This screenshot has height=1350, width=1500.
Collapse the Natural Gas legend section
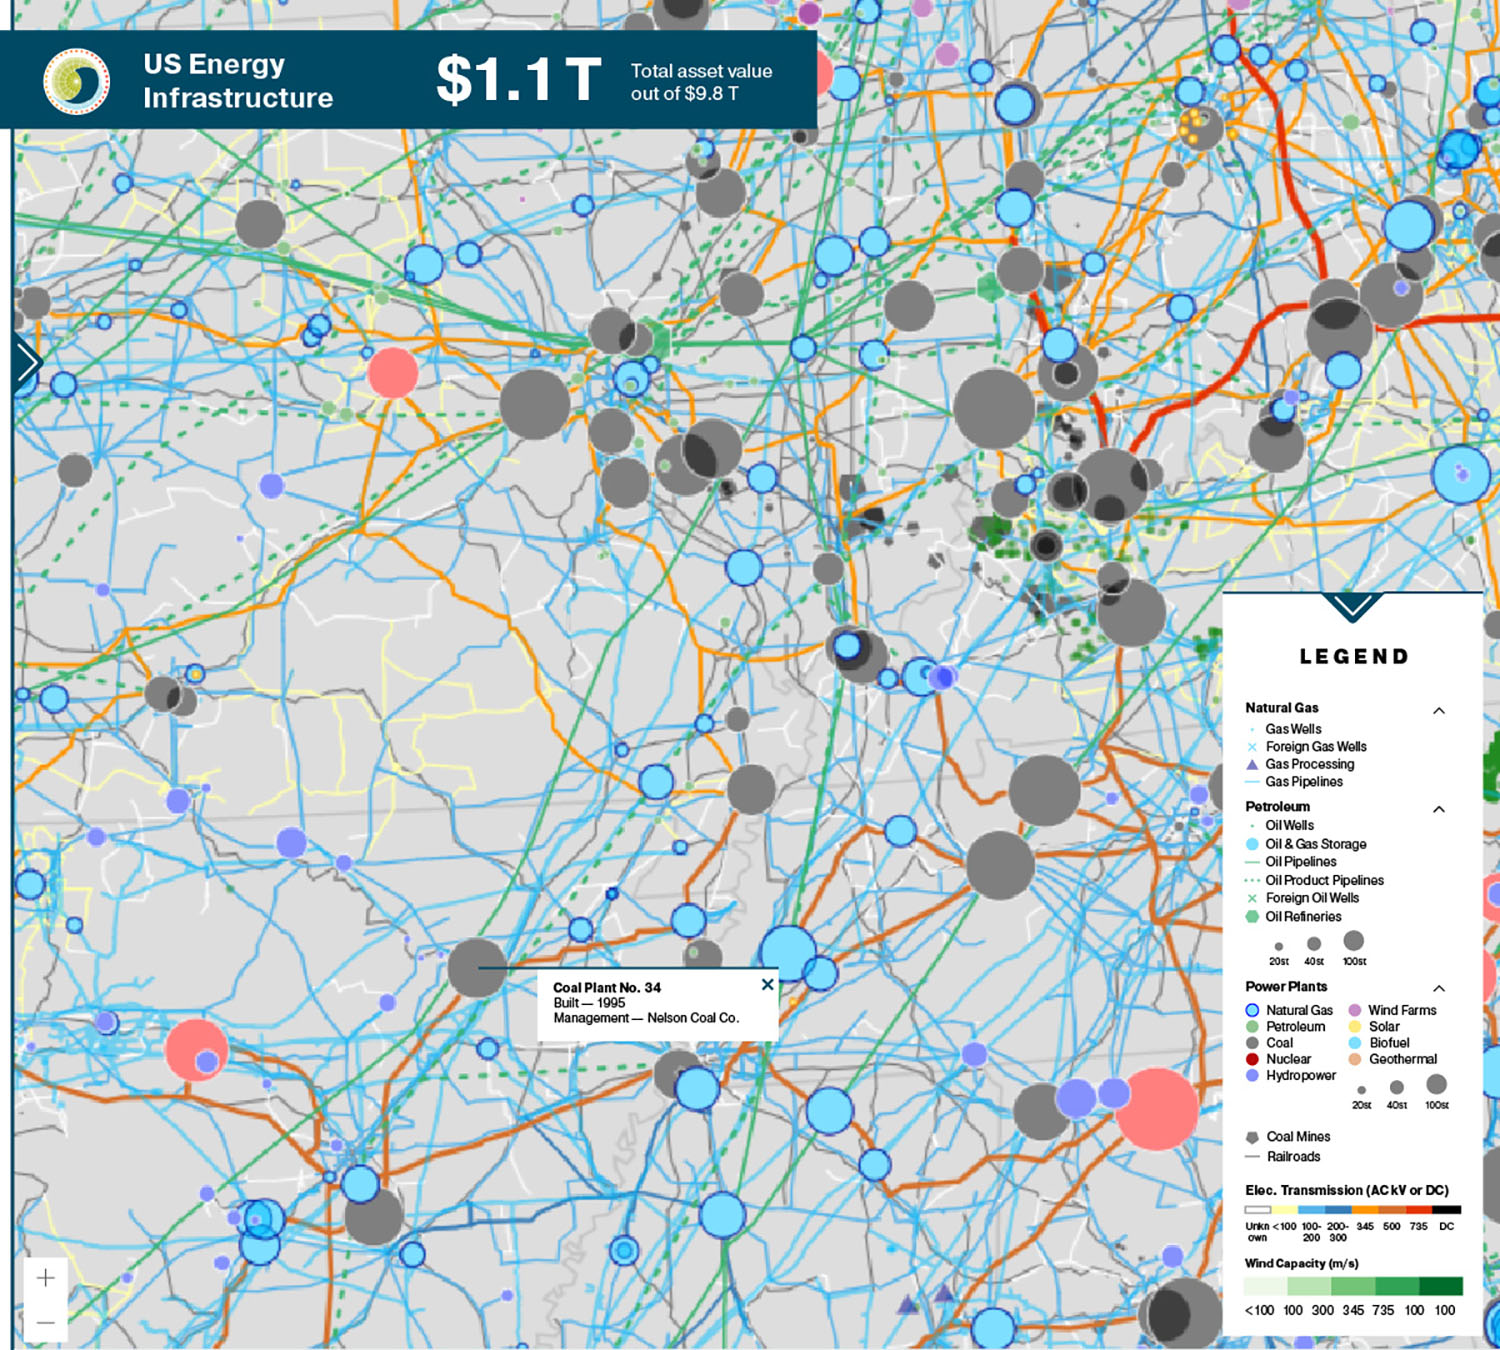(1439, 710)
